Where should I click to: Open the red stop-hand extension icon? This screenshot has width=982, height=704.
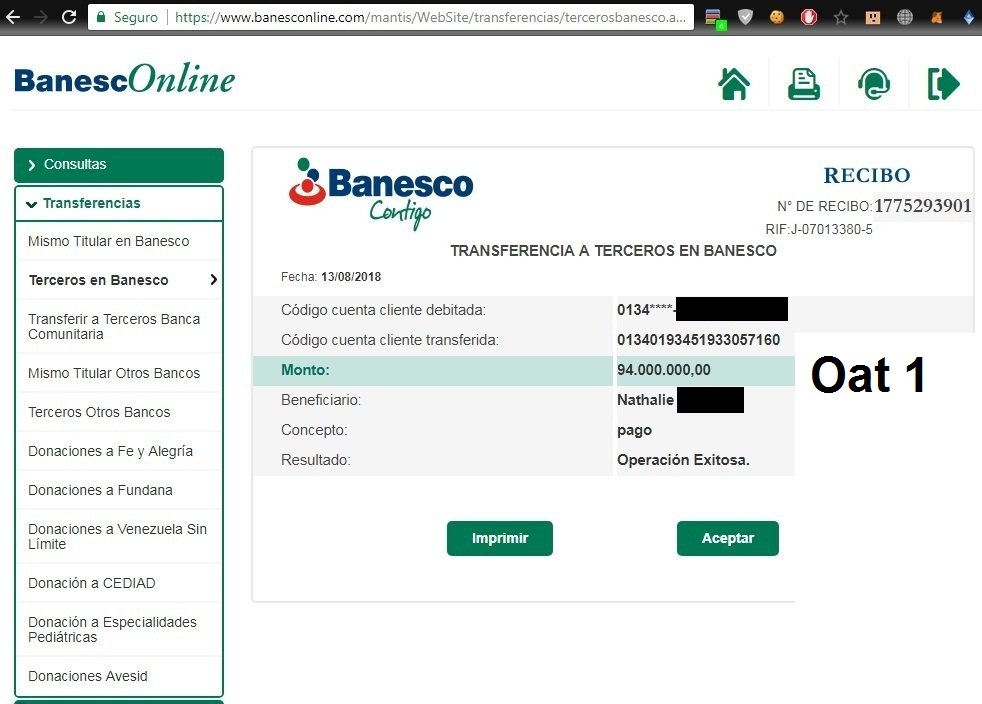[x=809, y=17]
